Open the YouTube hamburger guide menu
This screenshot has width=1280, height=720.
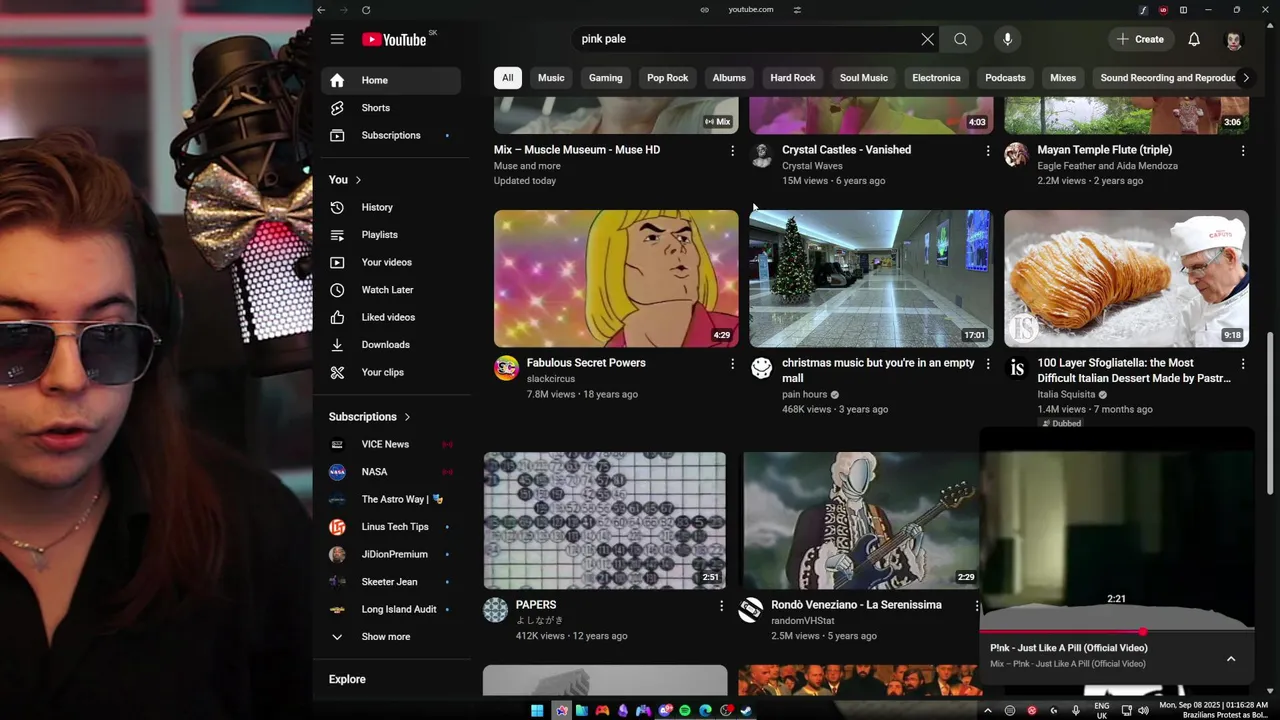337,39
